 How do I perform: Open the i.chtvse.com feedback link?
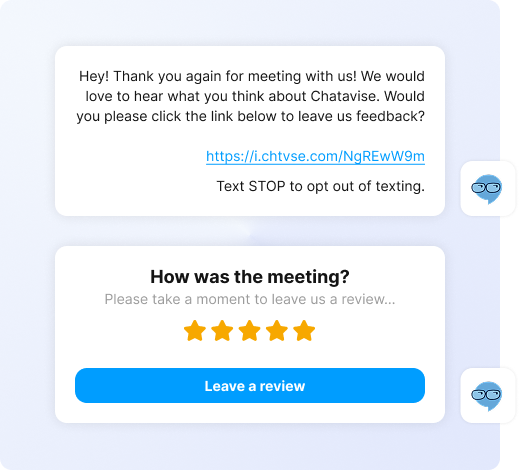point(315,156)
